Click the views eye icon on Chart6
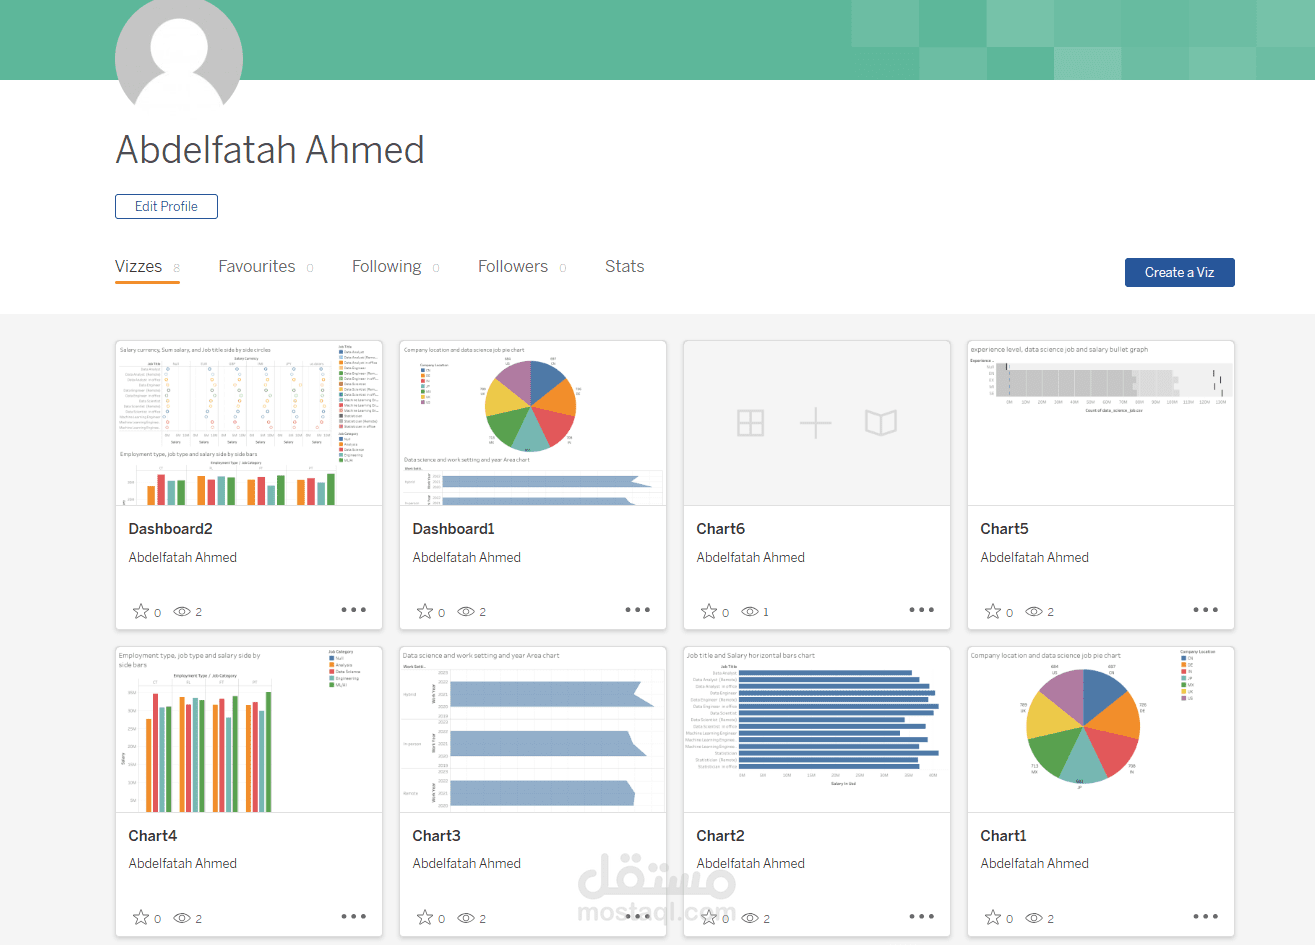 (750, 611)
